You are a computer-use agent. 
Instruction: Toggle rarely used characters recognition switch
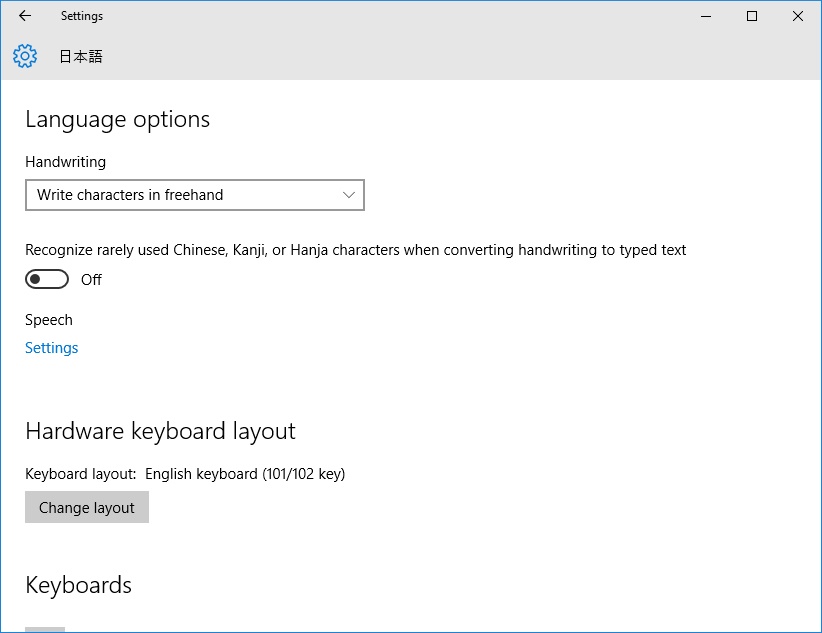click(x=47, y=279)
